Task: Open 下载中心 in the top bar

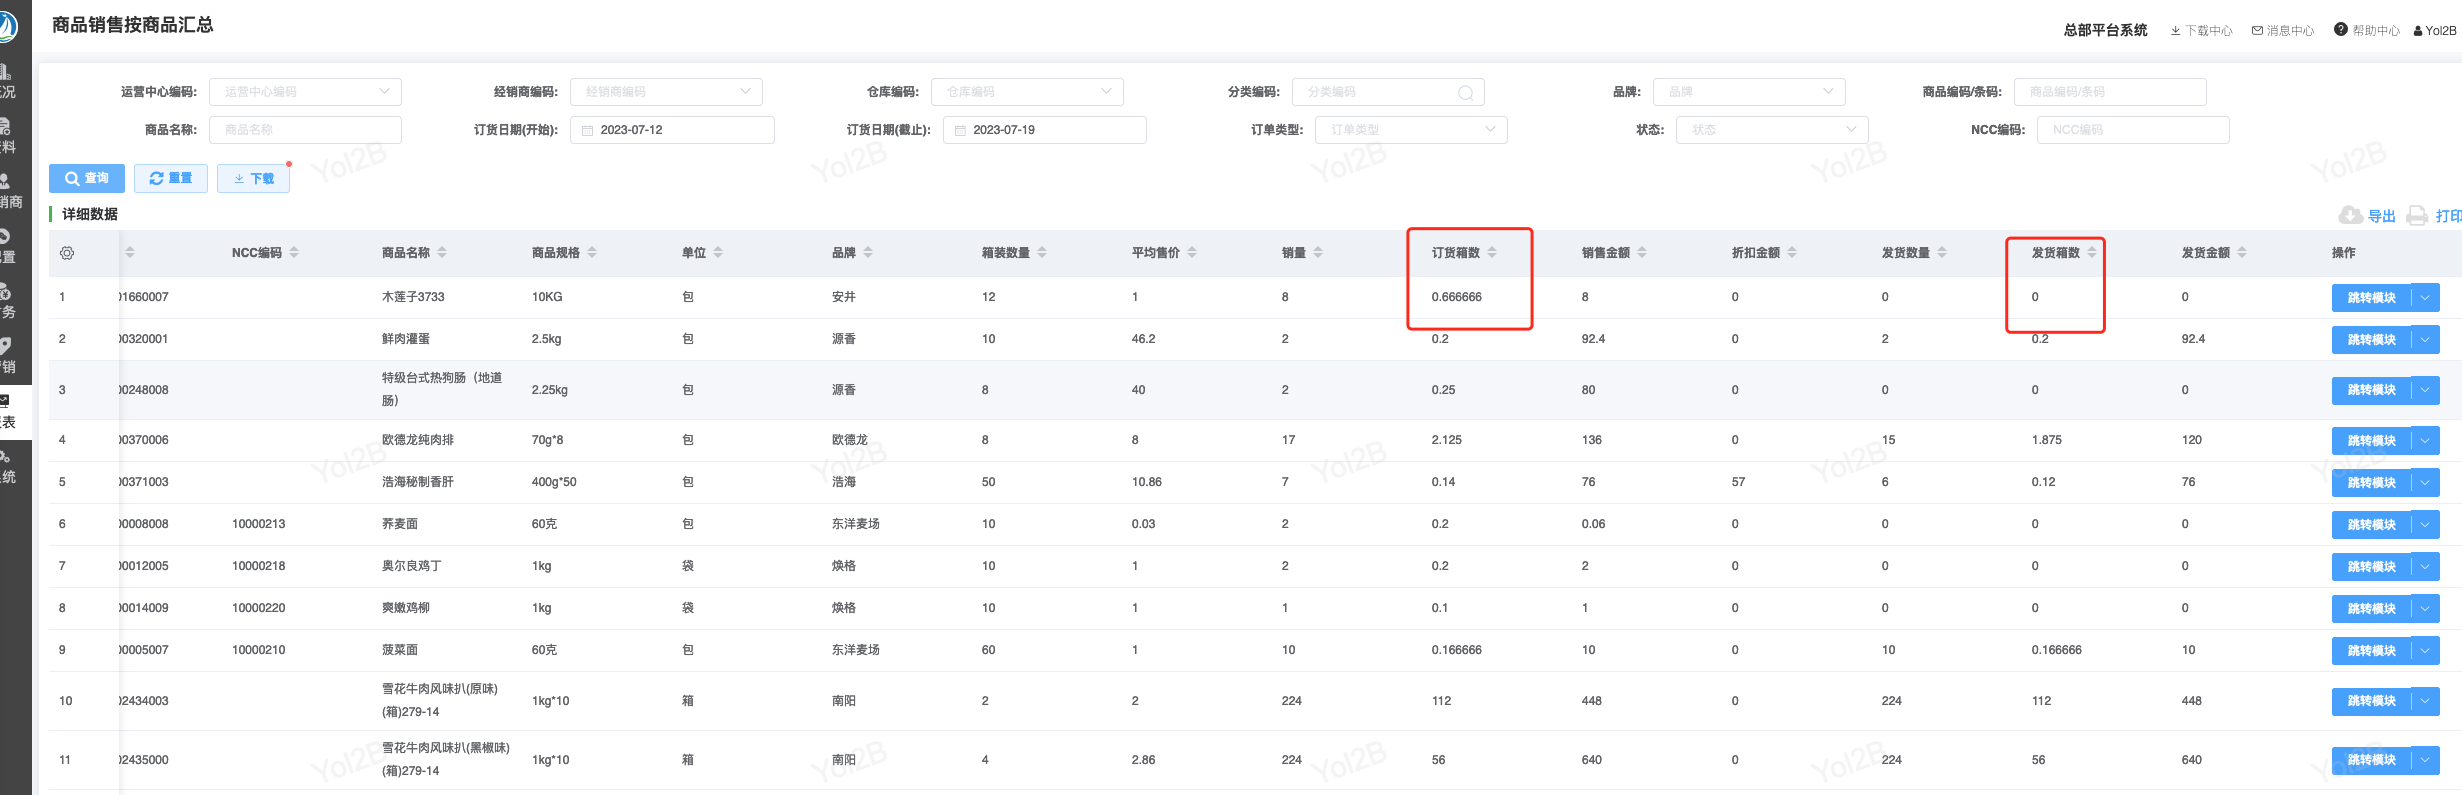Action: tap(2201, 31)
